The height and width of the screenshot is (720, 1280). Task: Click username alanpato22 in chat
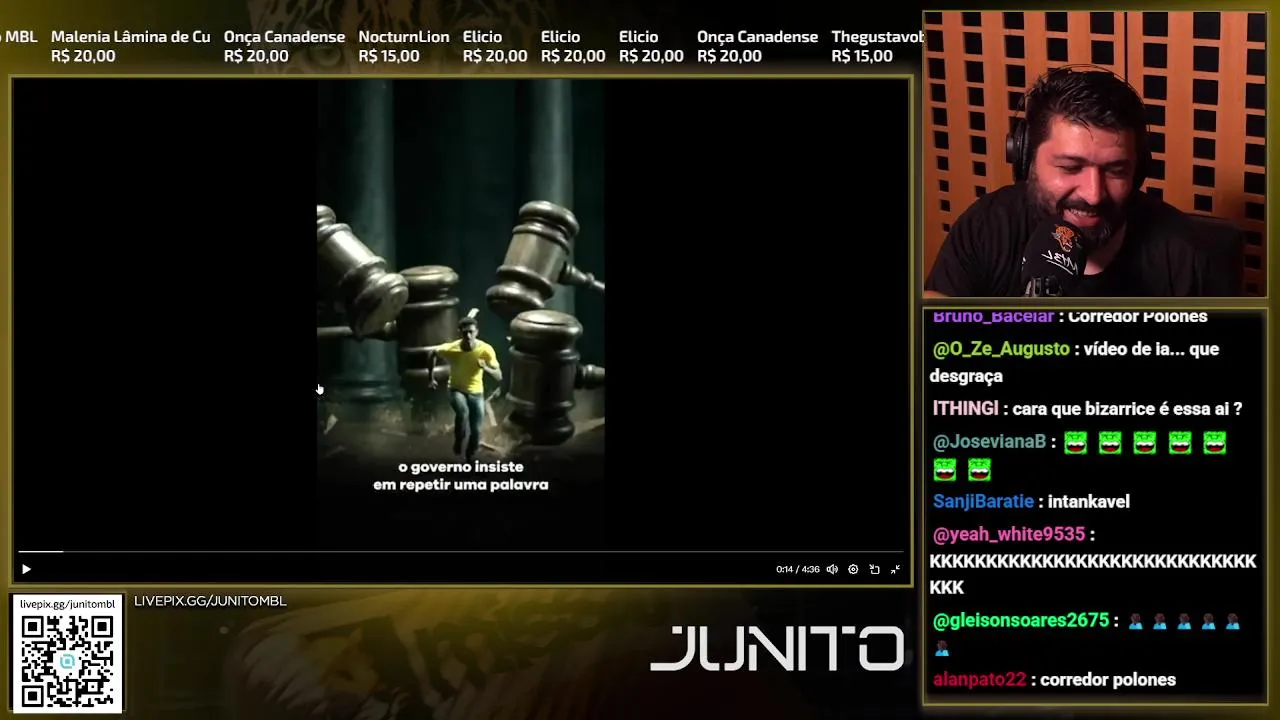pos(979,680)
